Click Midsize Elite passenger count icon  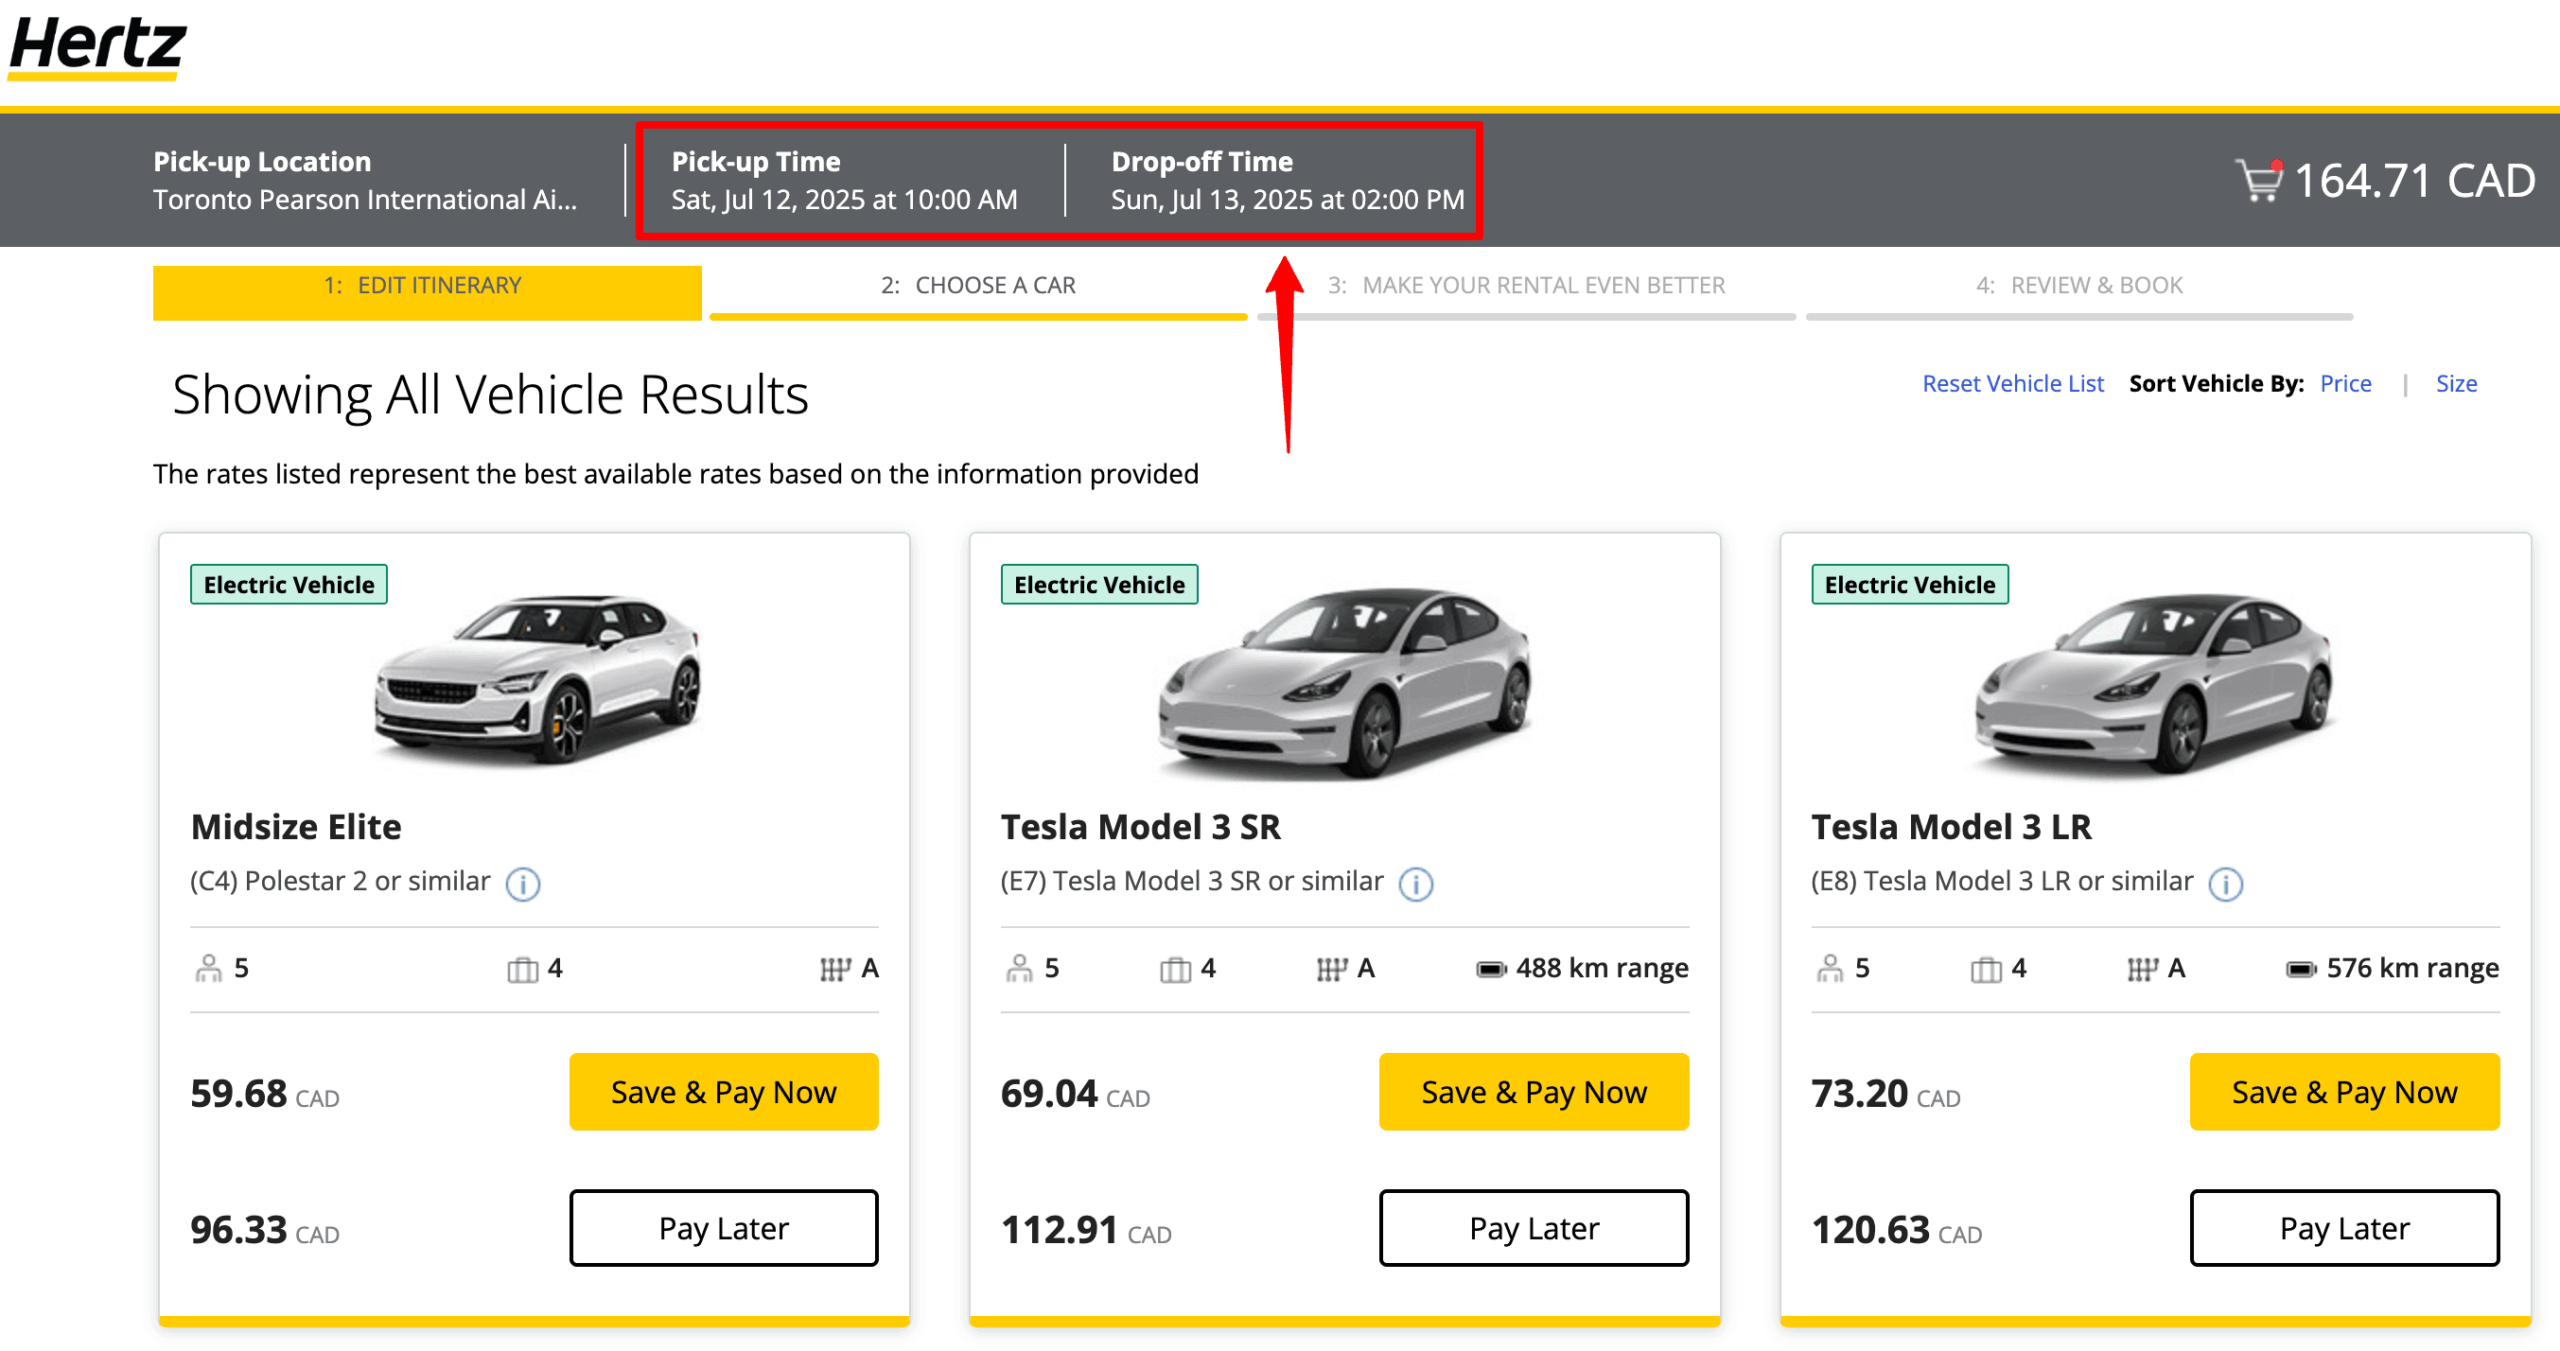(208, 968)
